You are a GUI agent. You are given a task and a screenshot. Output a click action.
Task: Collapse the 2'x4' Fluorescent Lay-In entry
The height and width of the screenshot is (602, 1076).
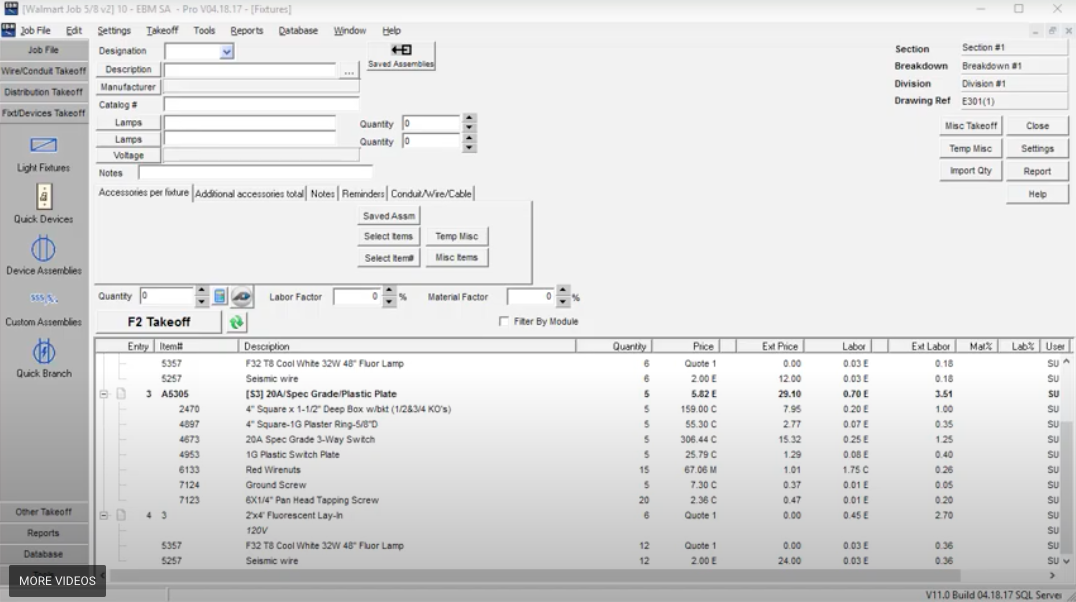[106, 515]
